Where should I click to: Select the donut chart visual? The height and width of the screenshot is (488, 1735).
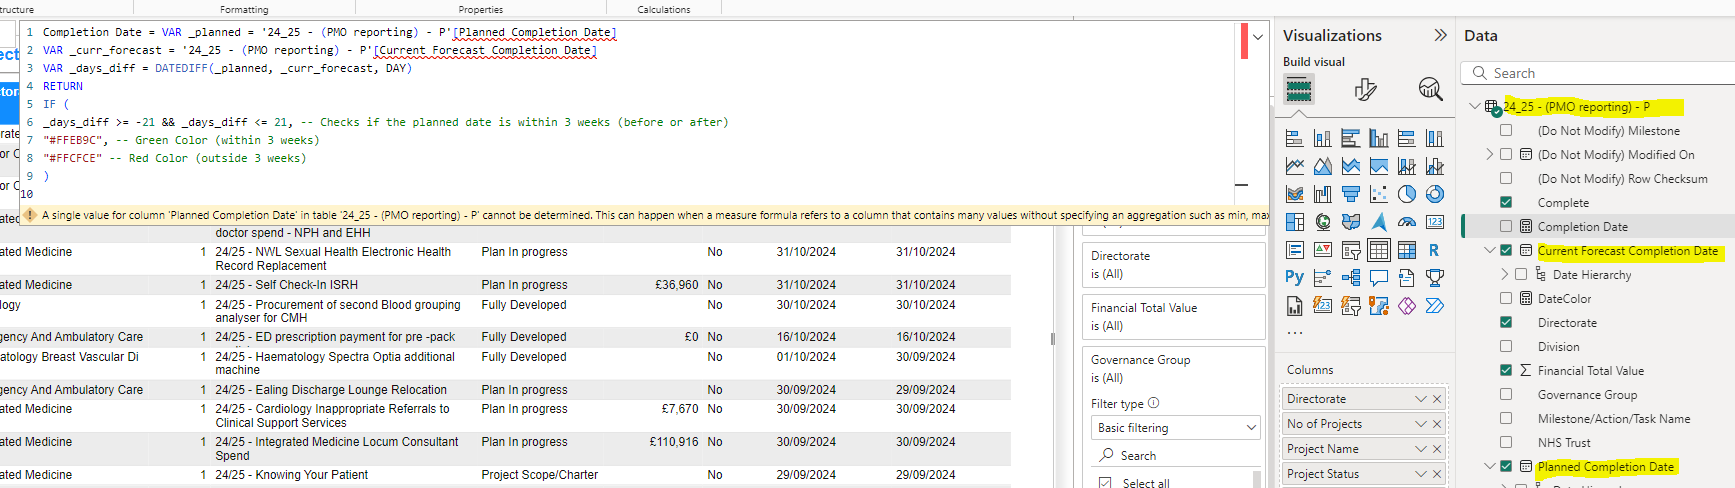pyautogui.click(x=1434, y=194)
